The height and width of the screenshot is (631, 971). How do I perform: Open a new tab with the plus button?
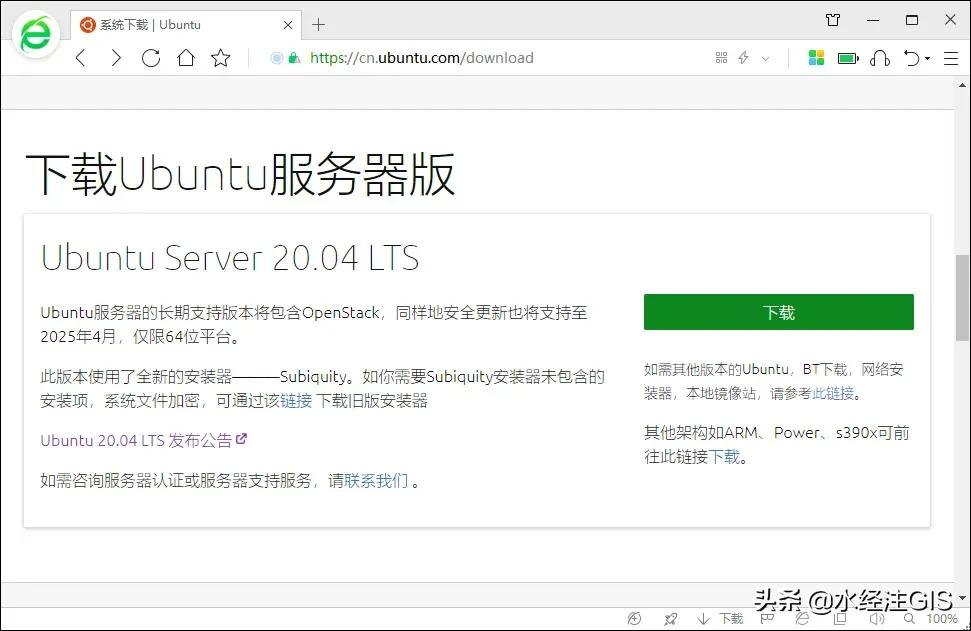pos(318,25)
